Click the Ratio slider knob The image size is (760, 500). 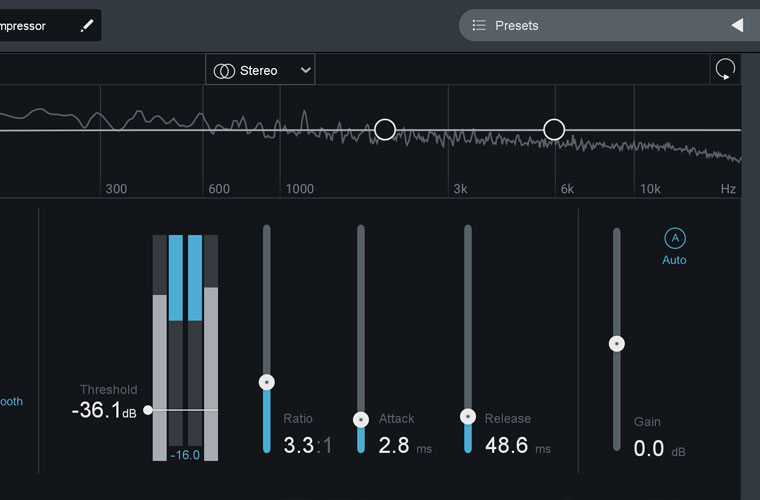(x=266, y=382)
